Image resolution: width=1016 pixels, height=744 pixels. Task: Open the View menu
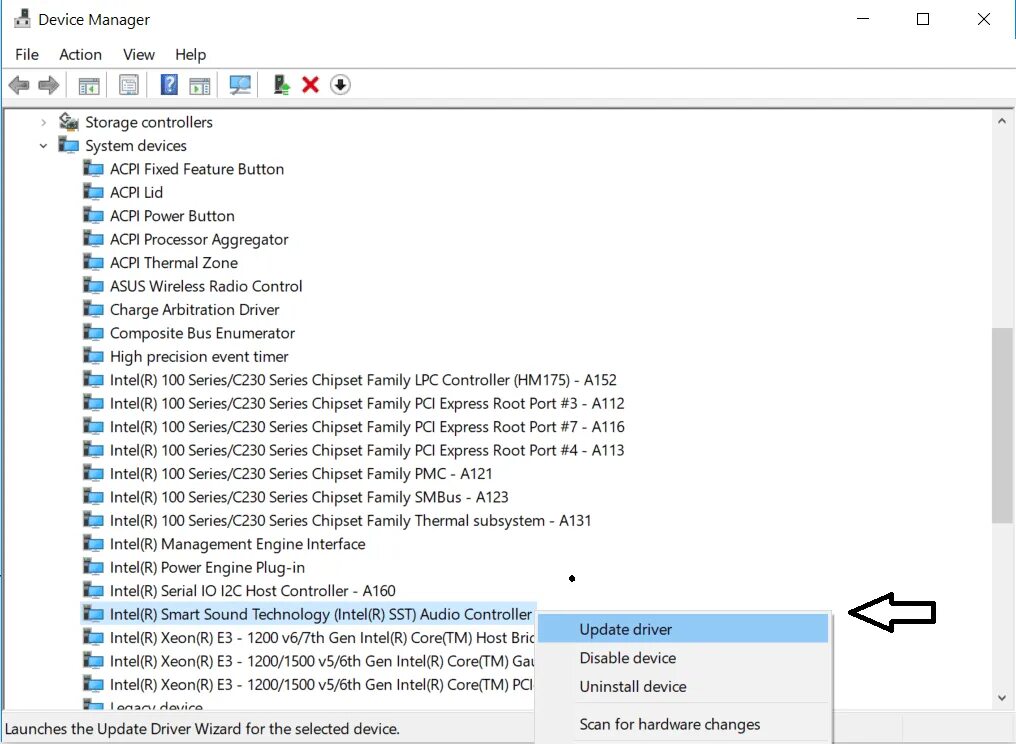[139, 54]
